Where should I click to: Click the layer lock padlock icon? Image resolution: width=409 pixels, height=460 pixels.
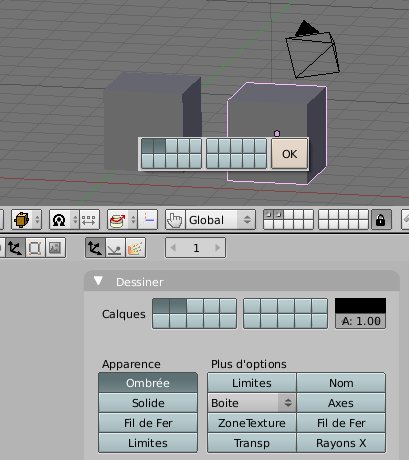(x=381, y=220)
